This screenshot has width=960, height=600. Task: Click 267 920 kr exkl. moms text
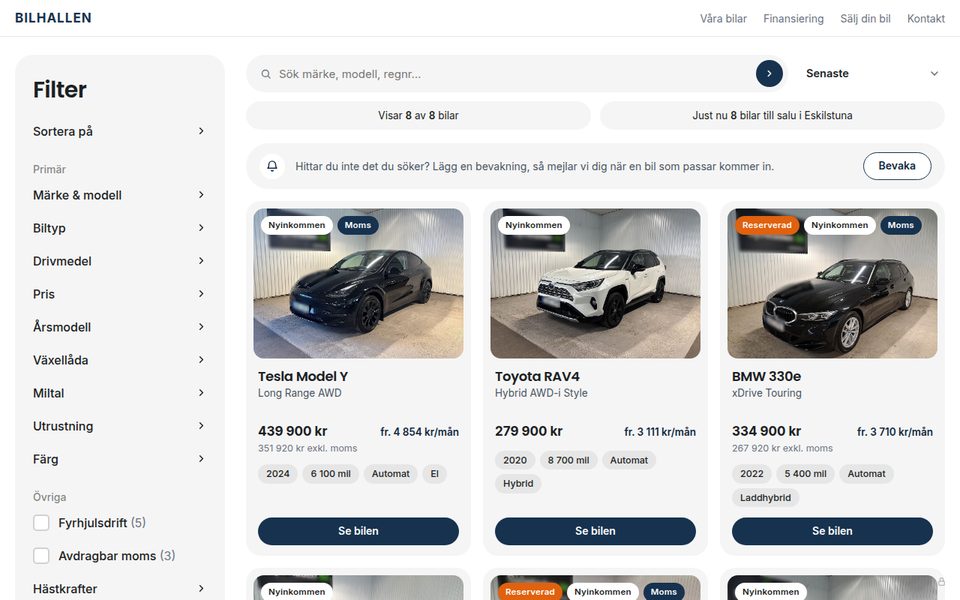tap(782, 448)
